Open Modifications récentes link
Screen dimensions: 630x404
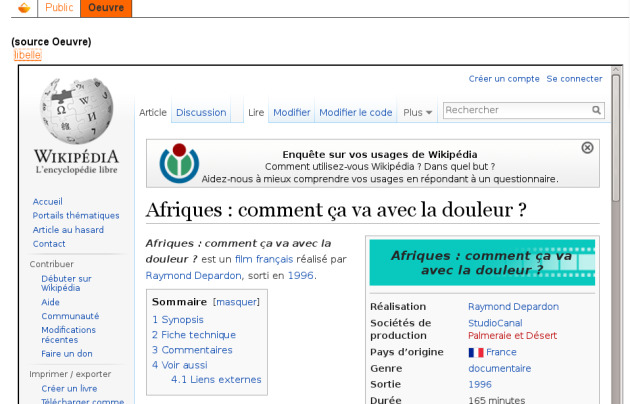pyautogui.click(x=69, y=335)
